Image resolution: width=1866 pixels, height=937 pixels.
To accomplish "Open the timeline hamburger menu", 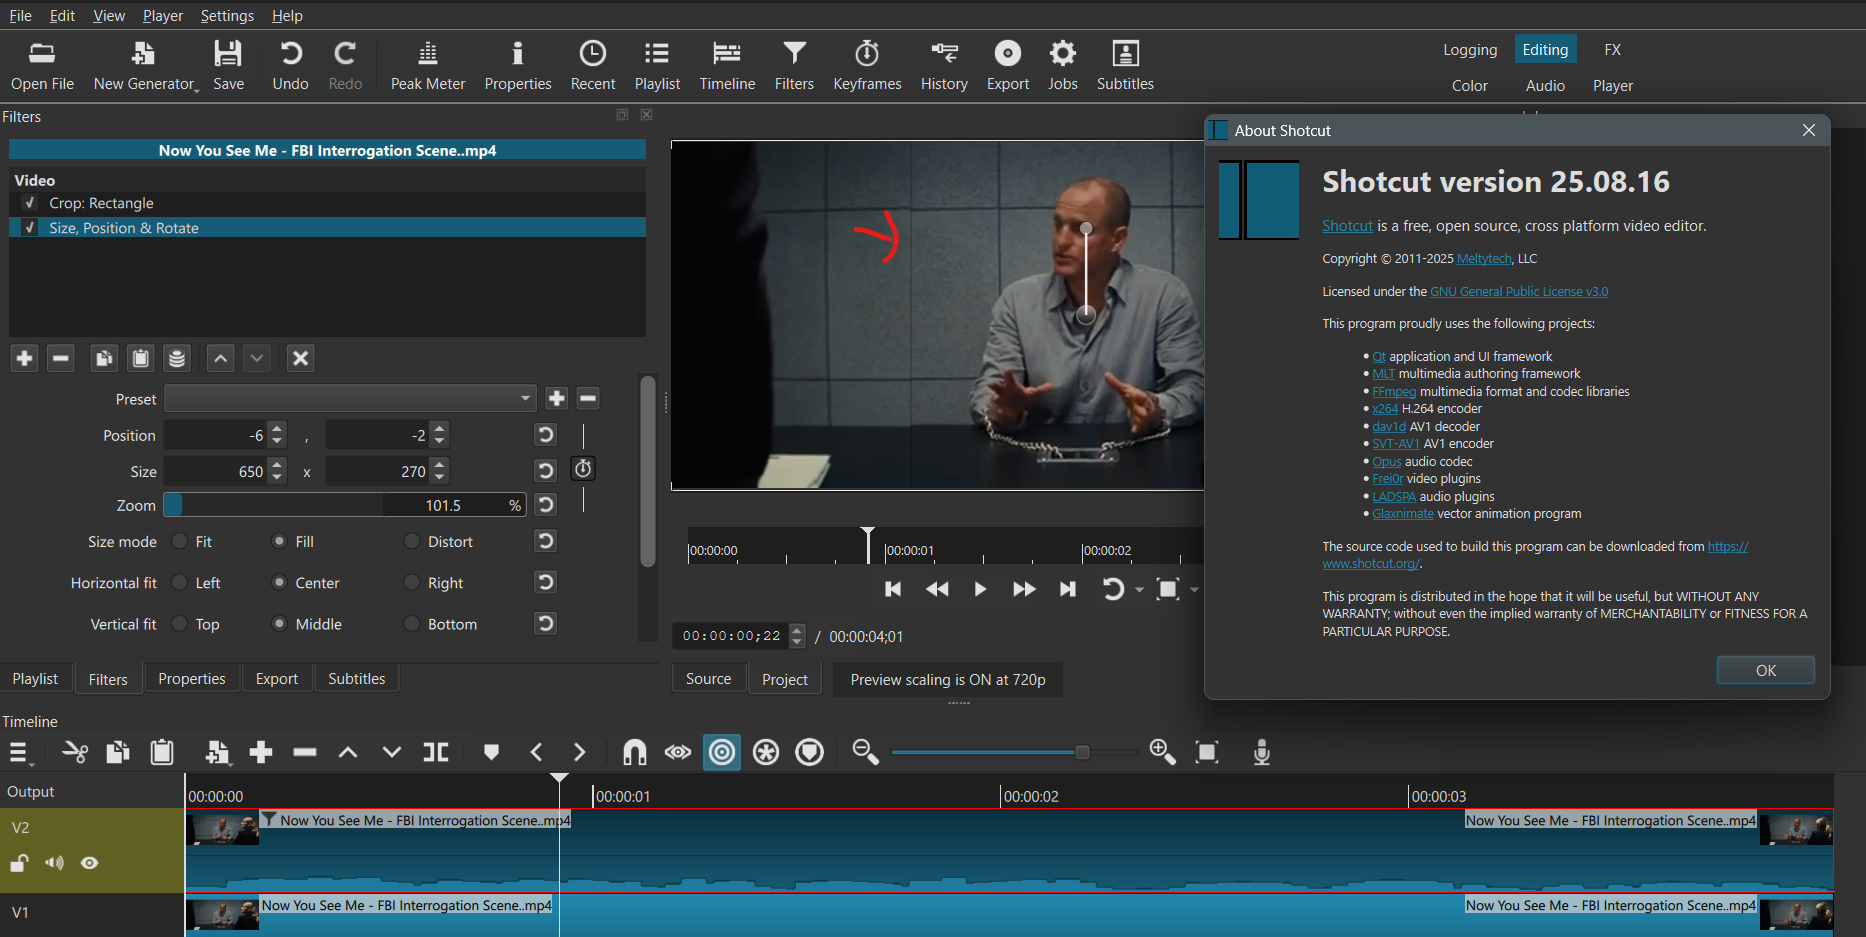I will pos(19,753).
